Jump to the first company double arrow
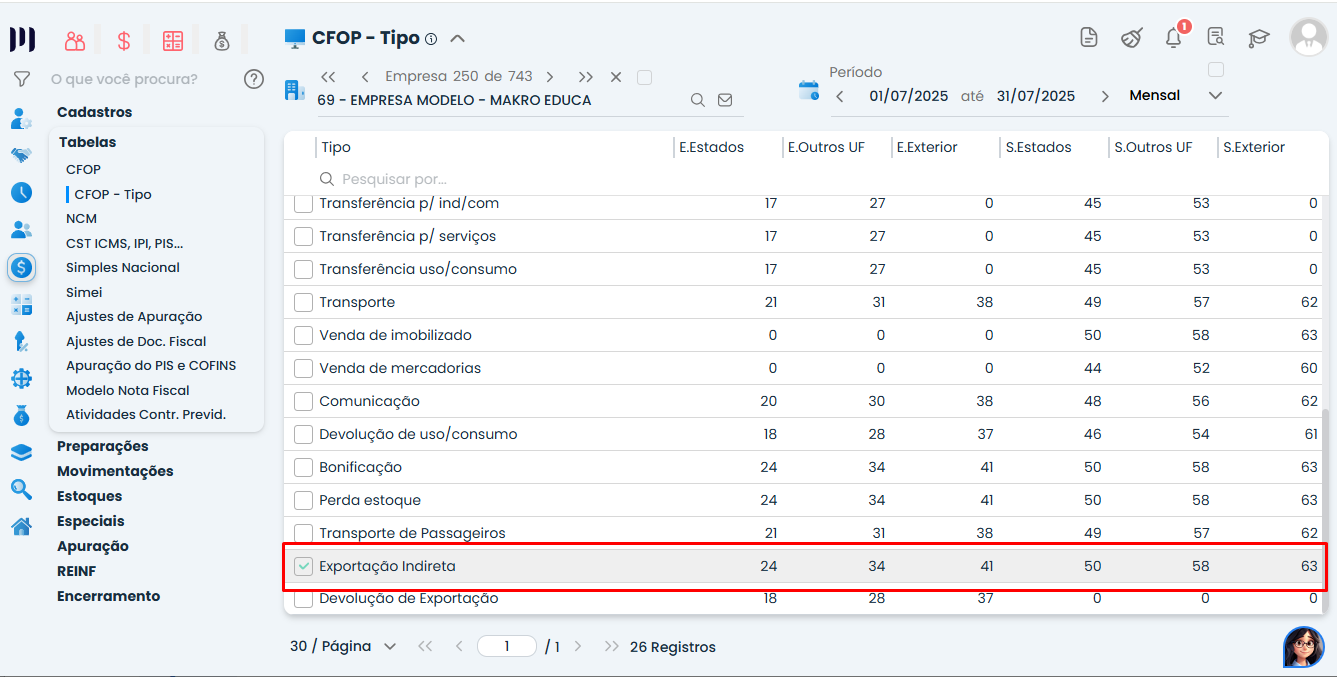 (x=328, y=77)
